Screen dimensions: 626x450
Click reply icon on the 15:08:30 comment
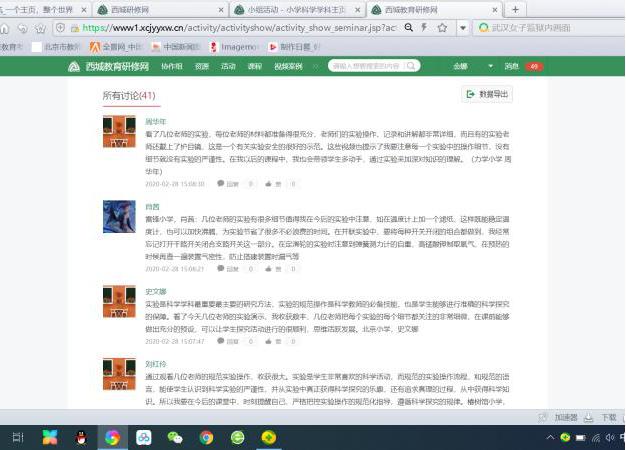coord(220,183)
